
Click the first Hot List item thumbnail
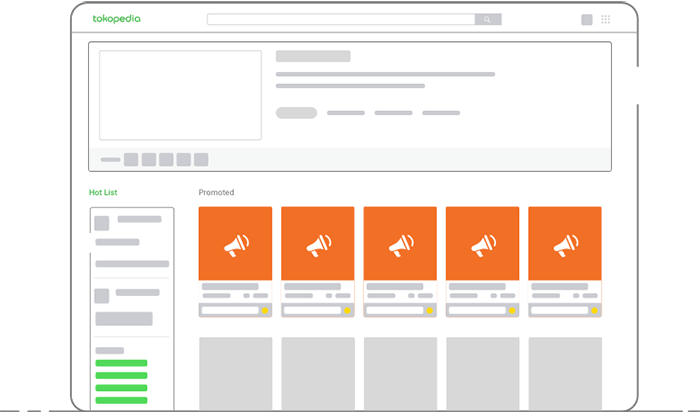point(101,223)
